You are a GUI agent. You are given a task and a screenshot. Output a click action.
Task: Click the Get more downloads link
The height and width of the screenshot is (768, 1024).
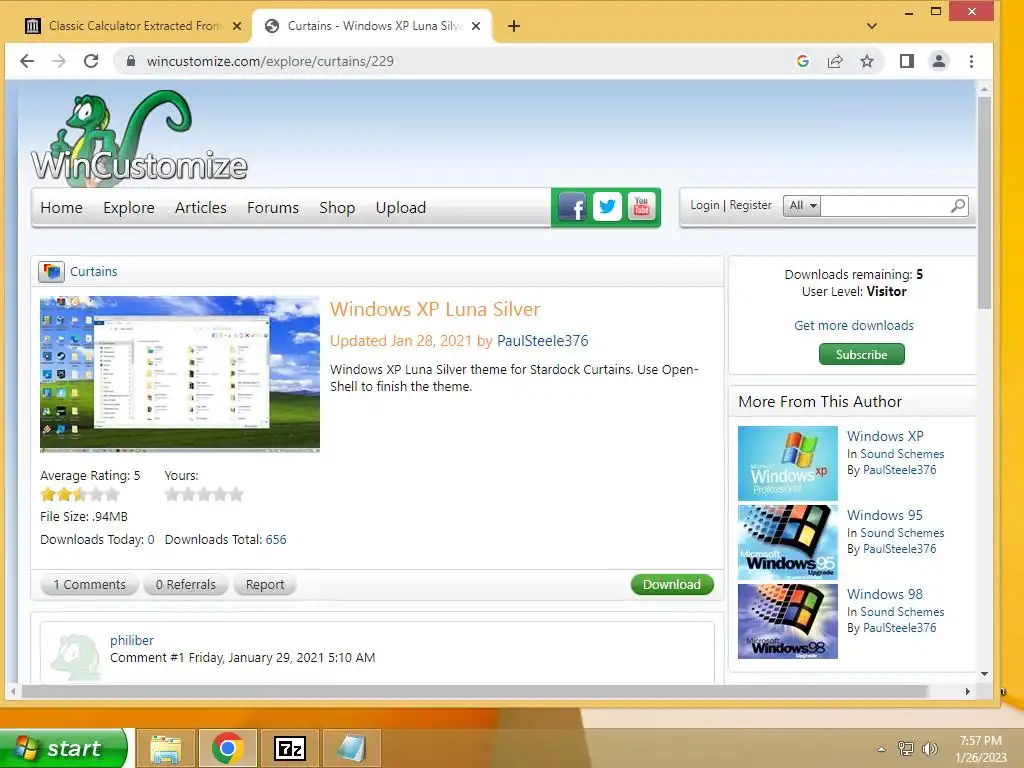pyautogui.click(x=854, y=325)
